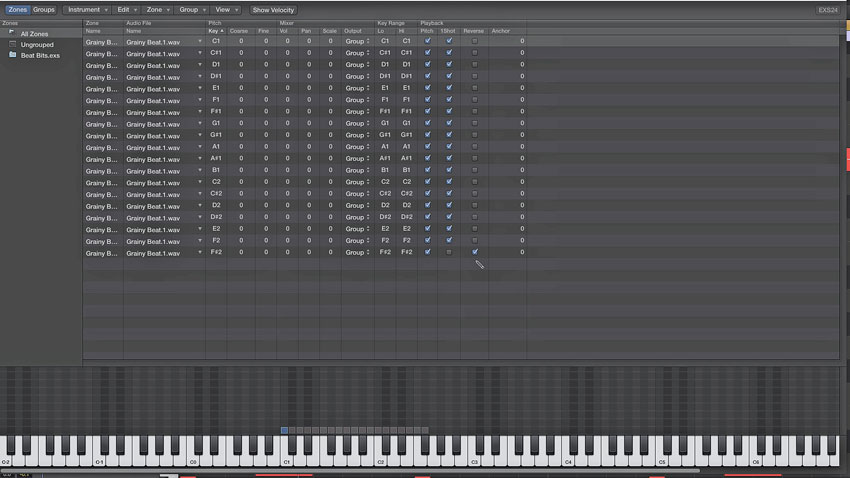The height and width of the screenshot is (478, 850).
Task: Click the Key Range Hi value E2
Action: coord(406,229)
